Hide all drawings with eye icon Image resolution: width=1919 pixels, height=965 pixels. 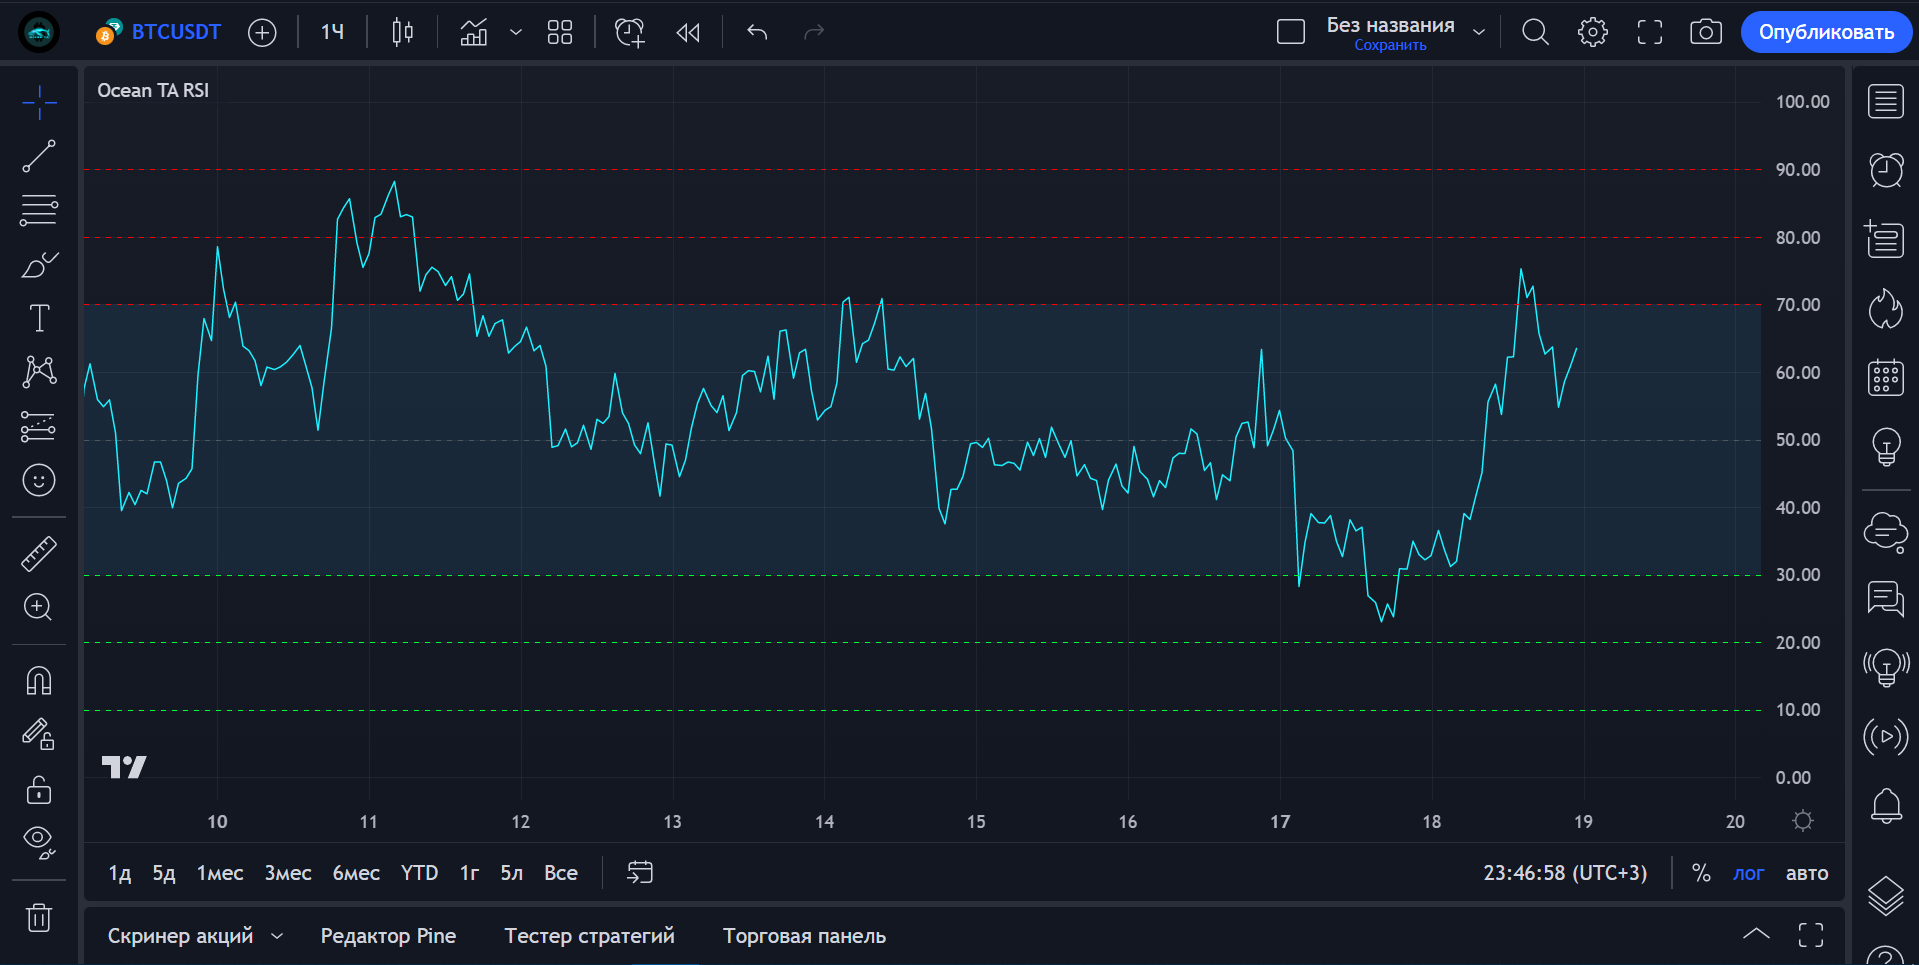(x=39, y=842)
